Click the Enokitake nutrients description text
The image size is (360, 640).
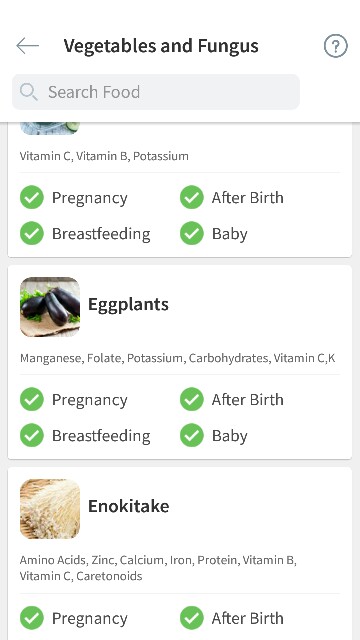click(158, 568)
